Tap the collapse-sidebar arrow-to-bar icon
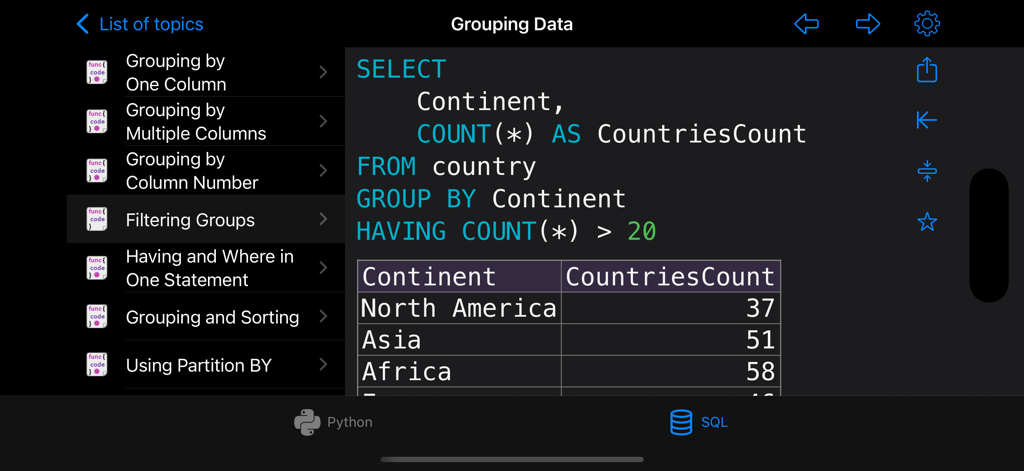The image size is (1024, 471). click(927, 120)
